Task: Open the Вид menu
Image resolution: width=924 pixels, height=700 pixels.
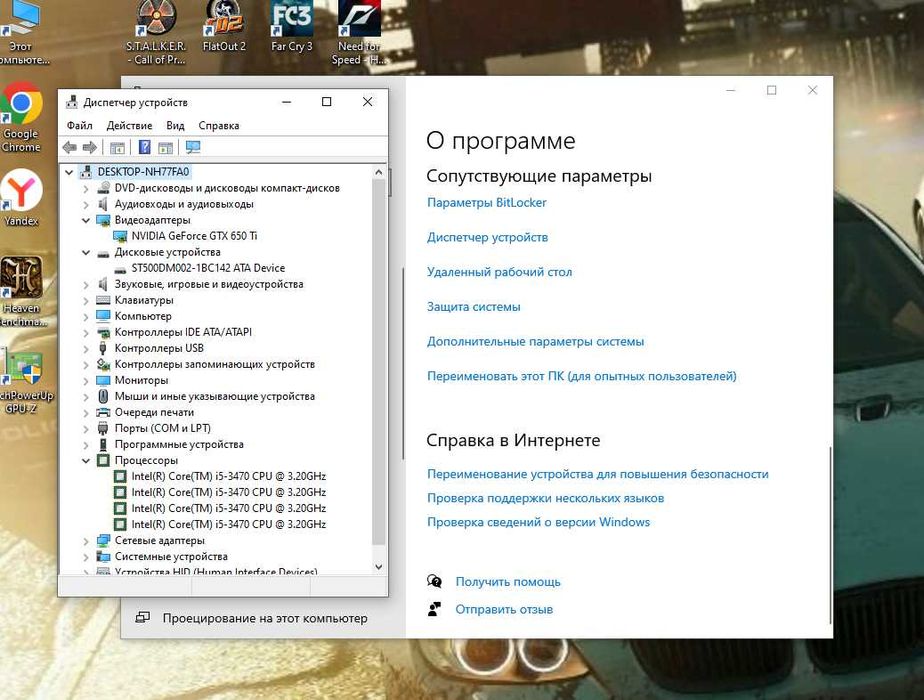Action: coord(175,126)
